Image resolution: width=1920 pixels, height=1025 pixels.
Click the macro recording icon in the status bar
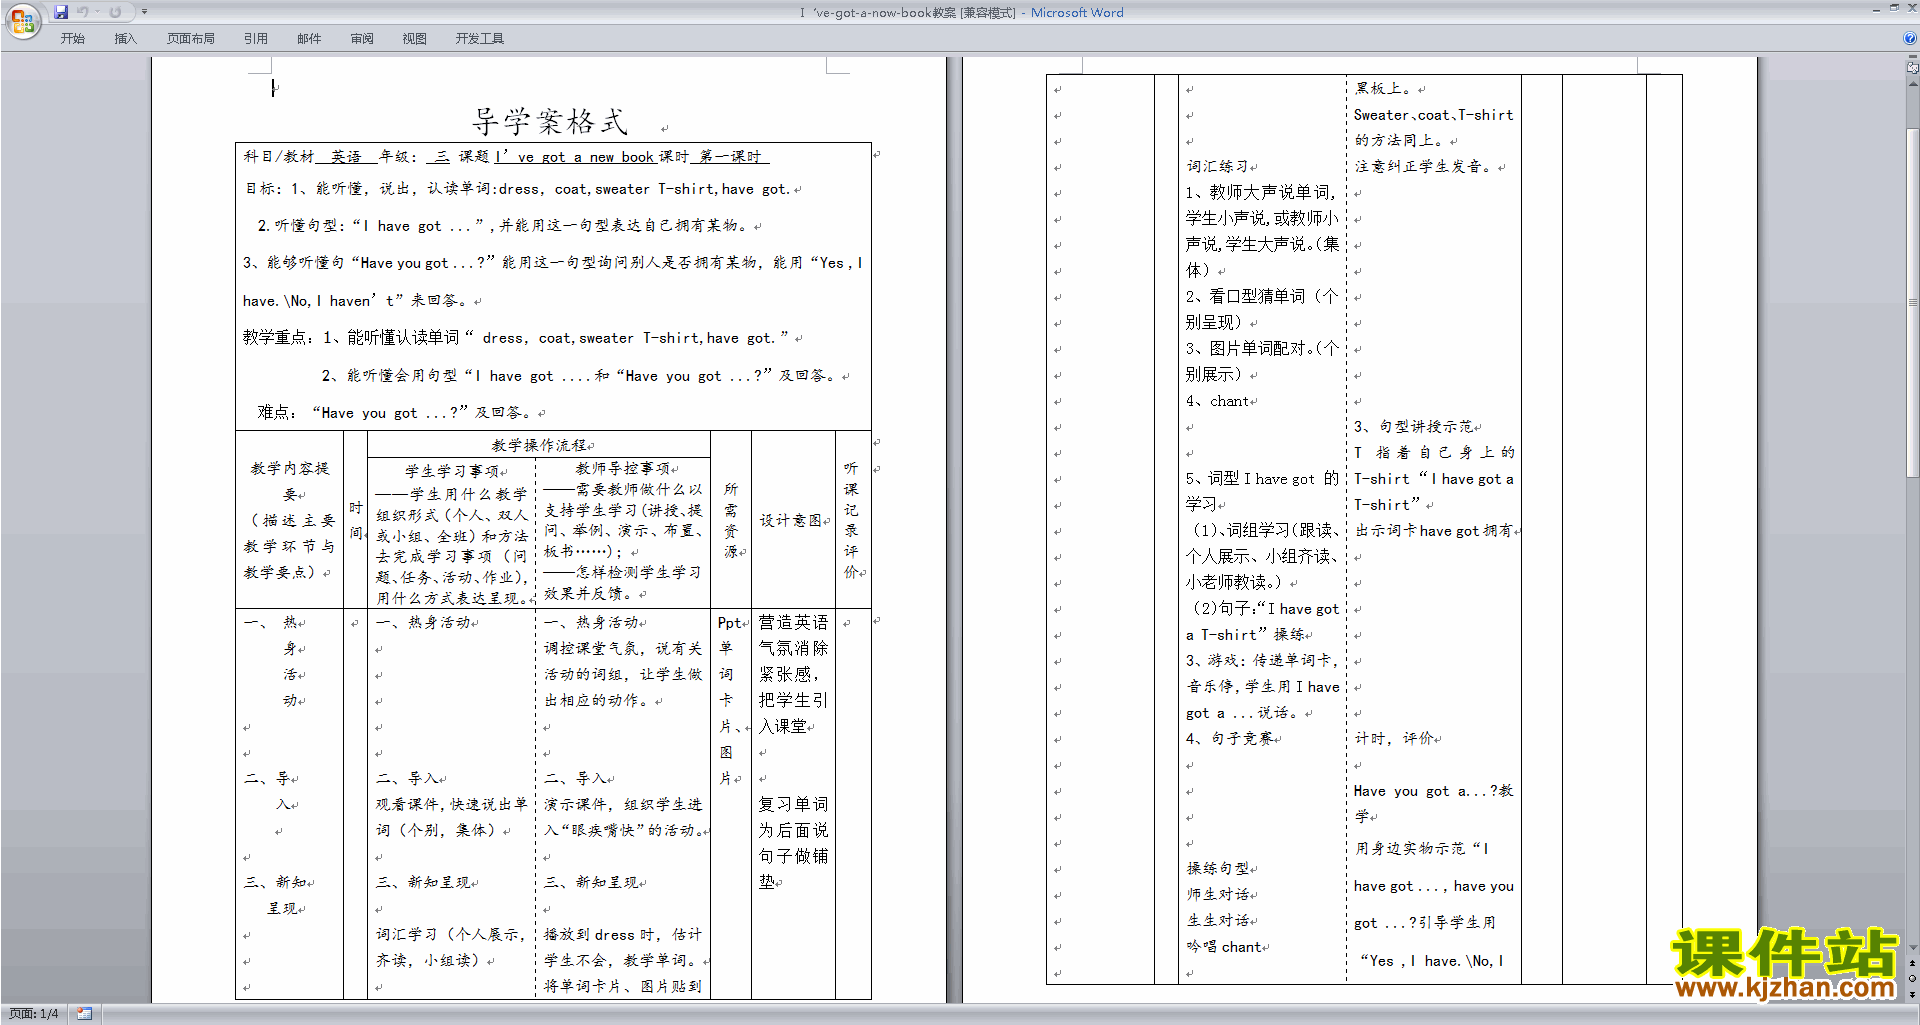tap(84, 1014)
